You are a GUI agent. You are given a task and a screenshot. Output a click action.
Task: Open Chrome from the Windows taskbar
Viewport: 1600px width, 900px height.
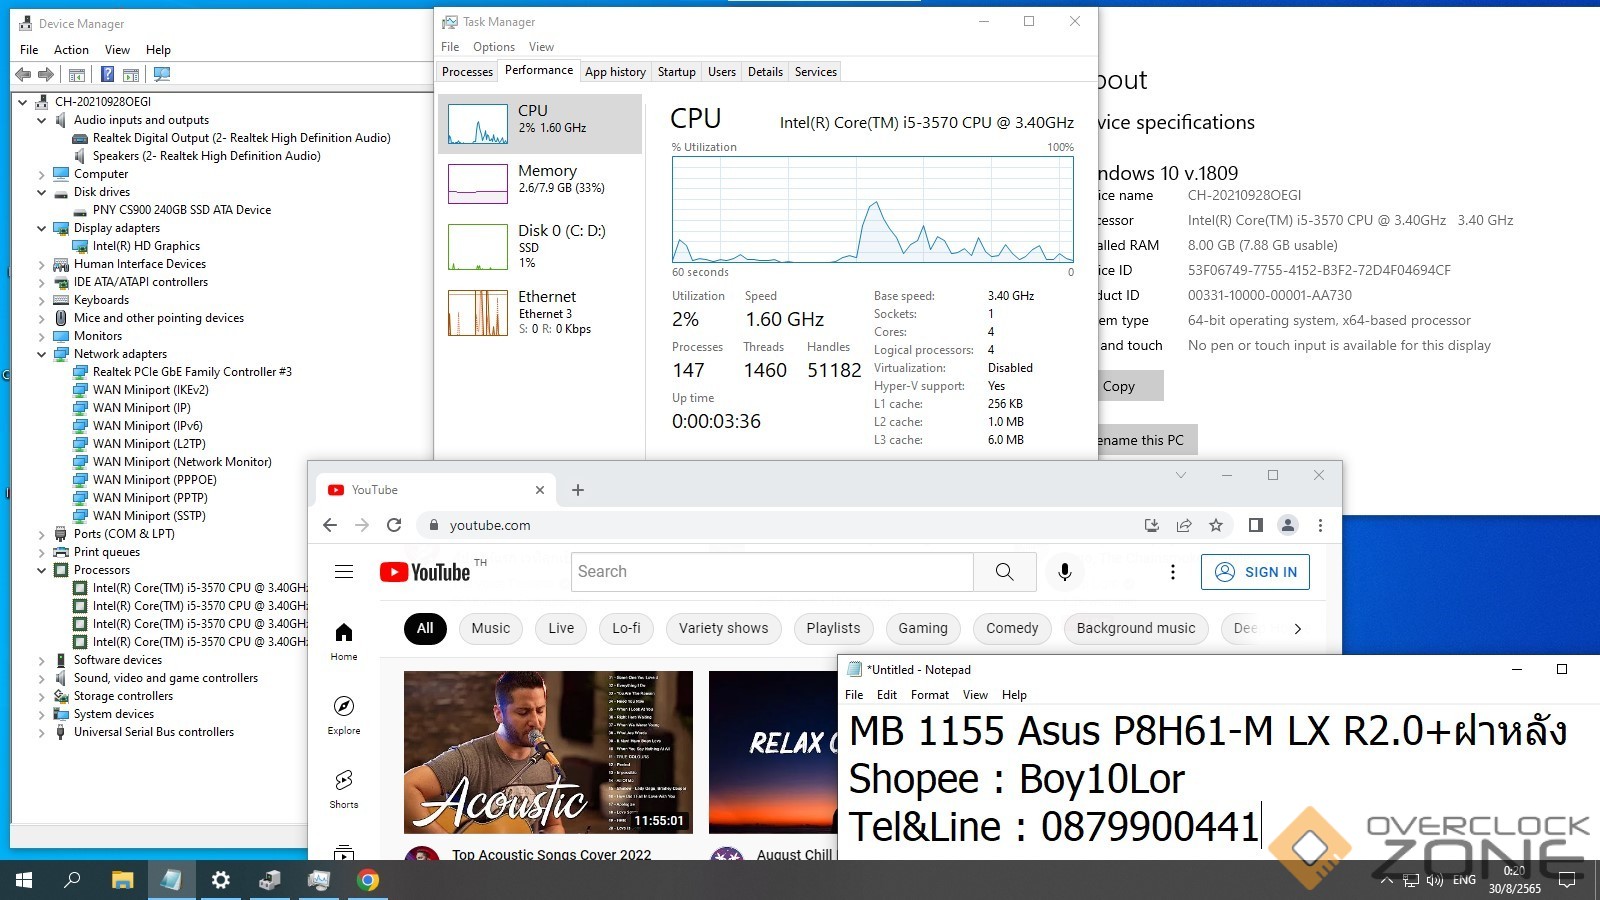pyautogui.click(x=368, y=880)
